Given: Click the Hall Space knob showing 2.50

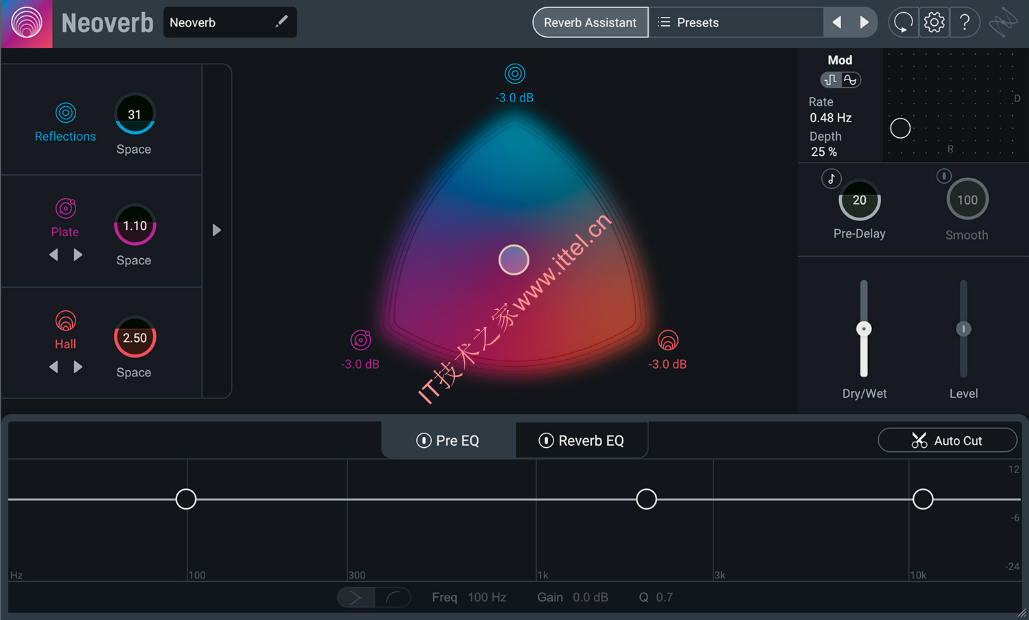Looking at the screenshot, I should click(x=135, y=337).
